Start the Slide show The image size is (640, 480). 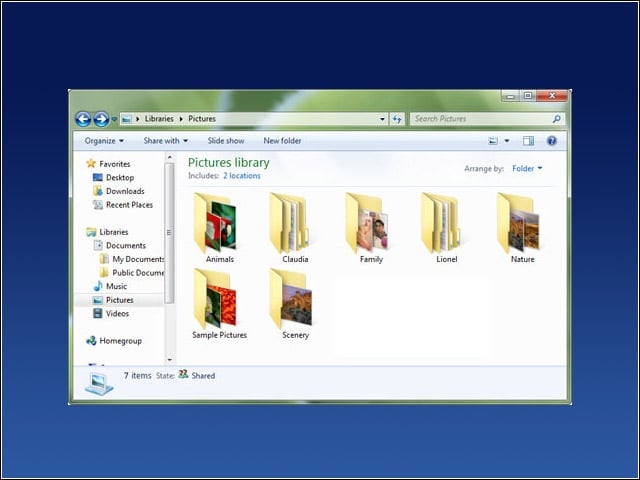tap(226, 141)
